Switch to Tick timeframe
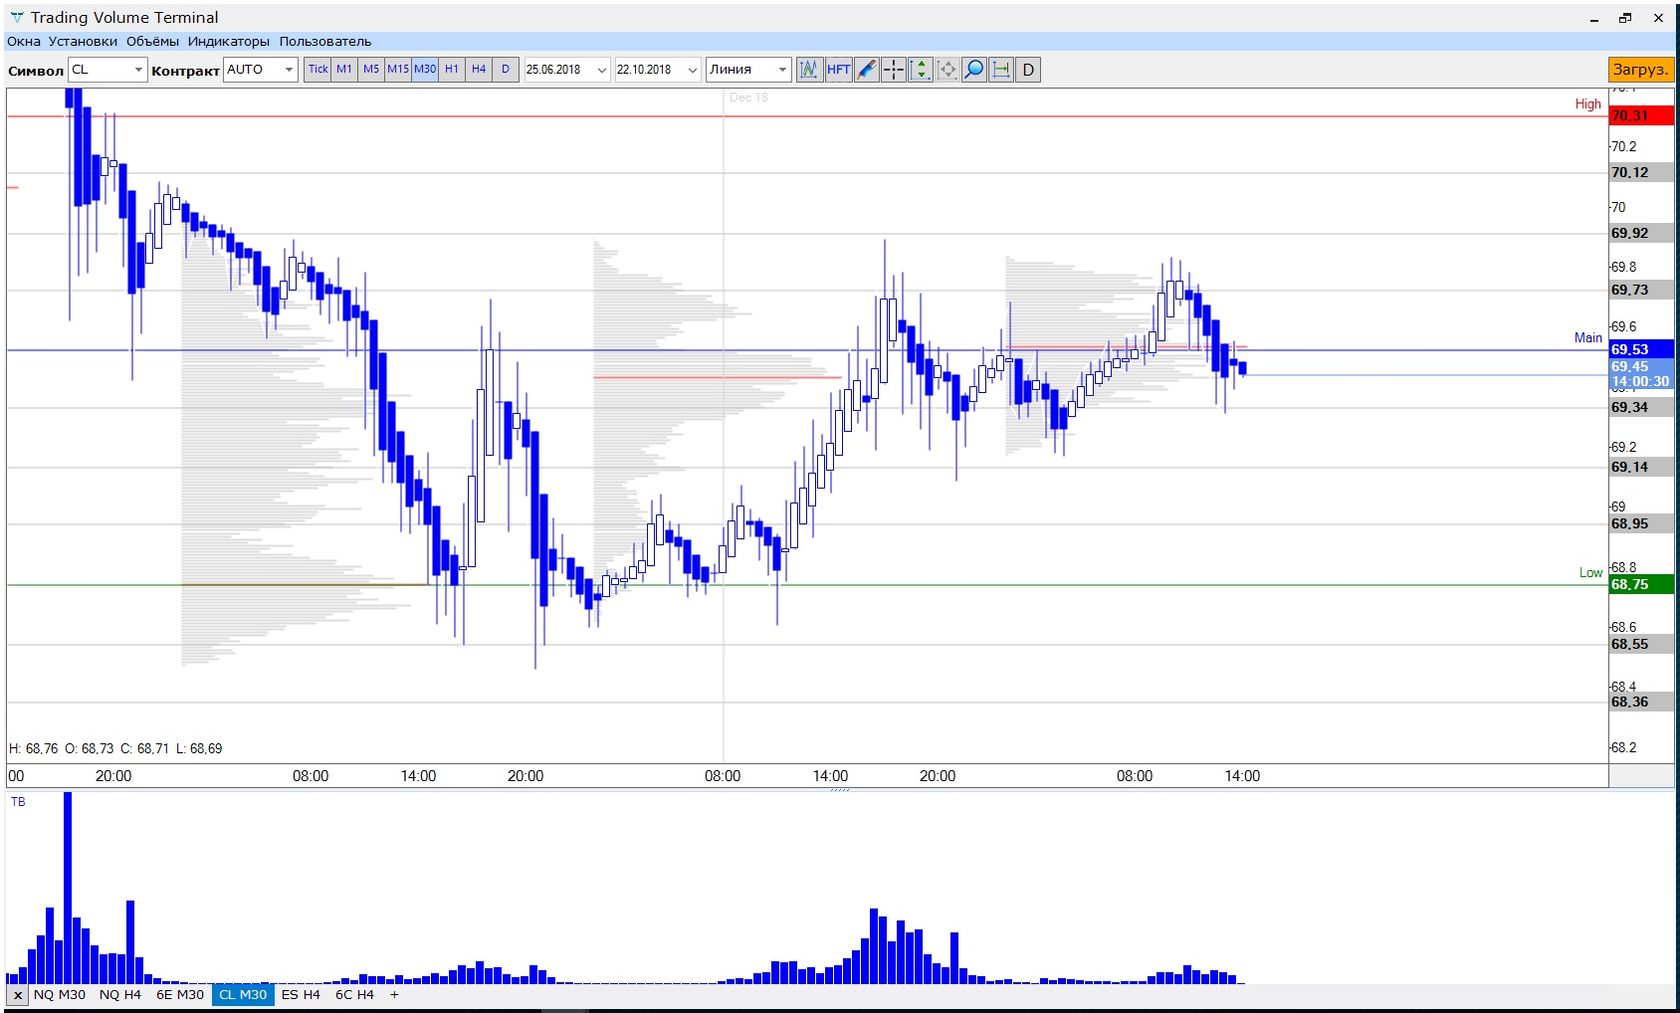The width and height of the screenshot is (1680, 1013). [x=318, y=69]
